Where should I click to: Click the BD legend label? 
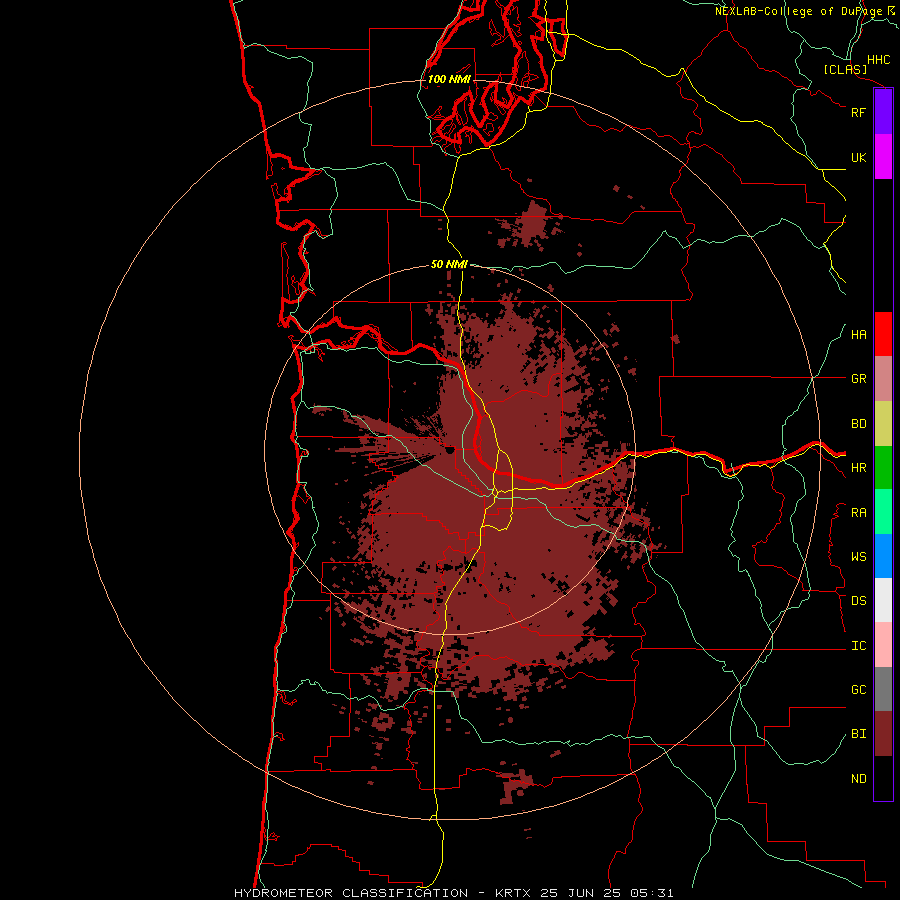pos(858,424)
